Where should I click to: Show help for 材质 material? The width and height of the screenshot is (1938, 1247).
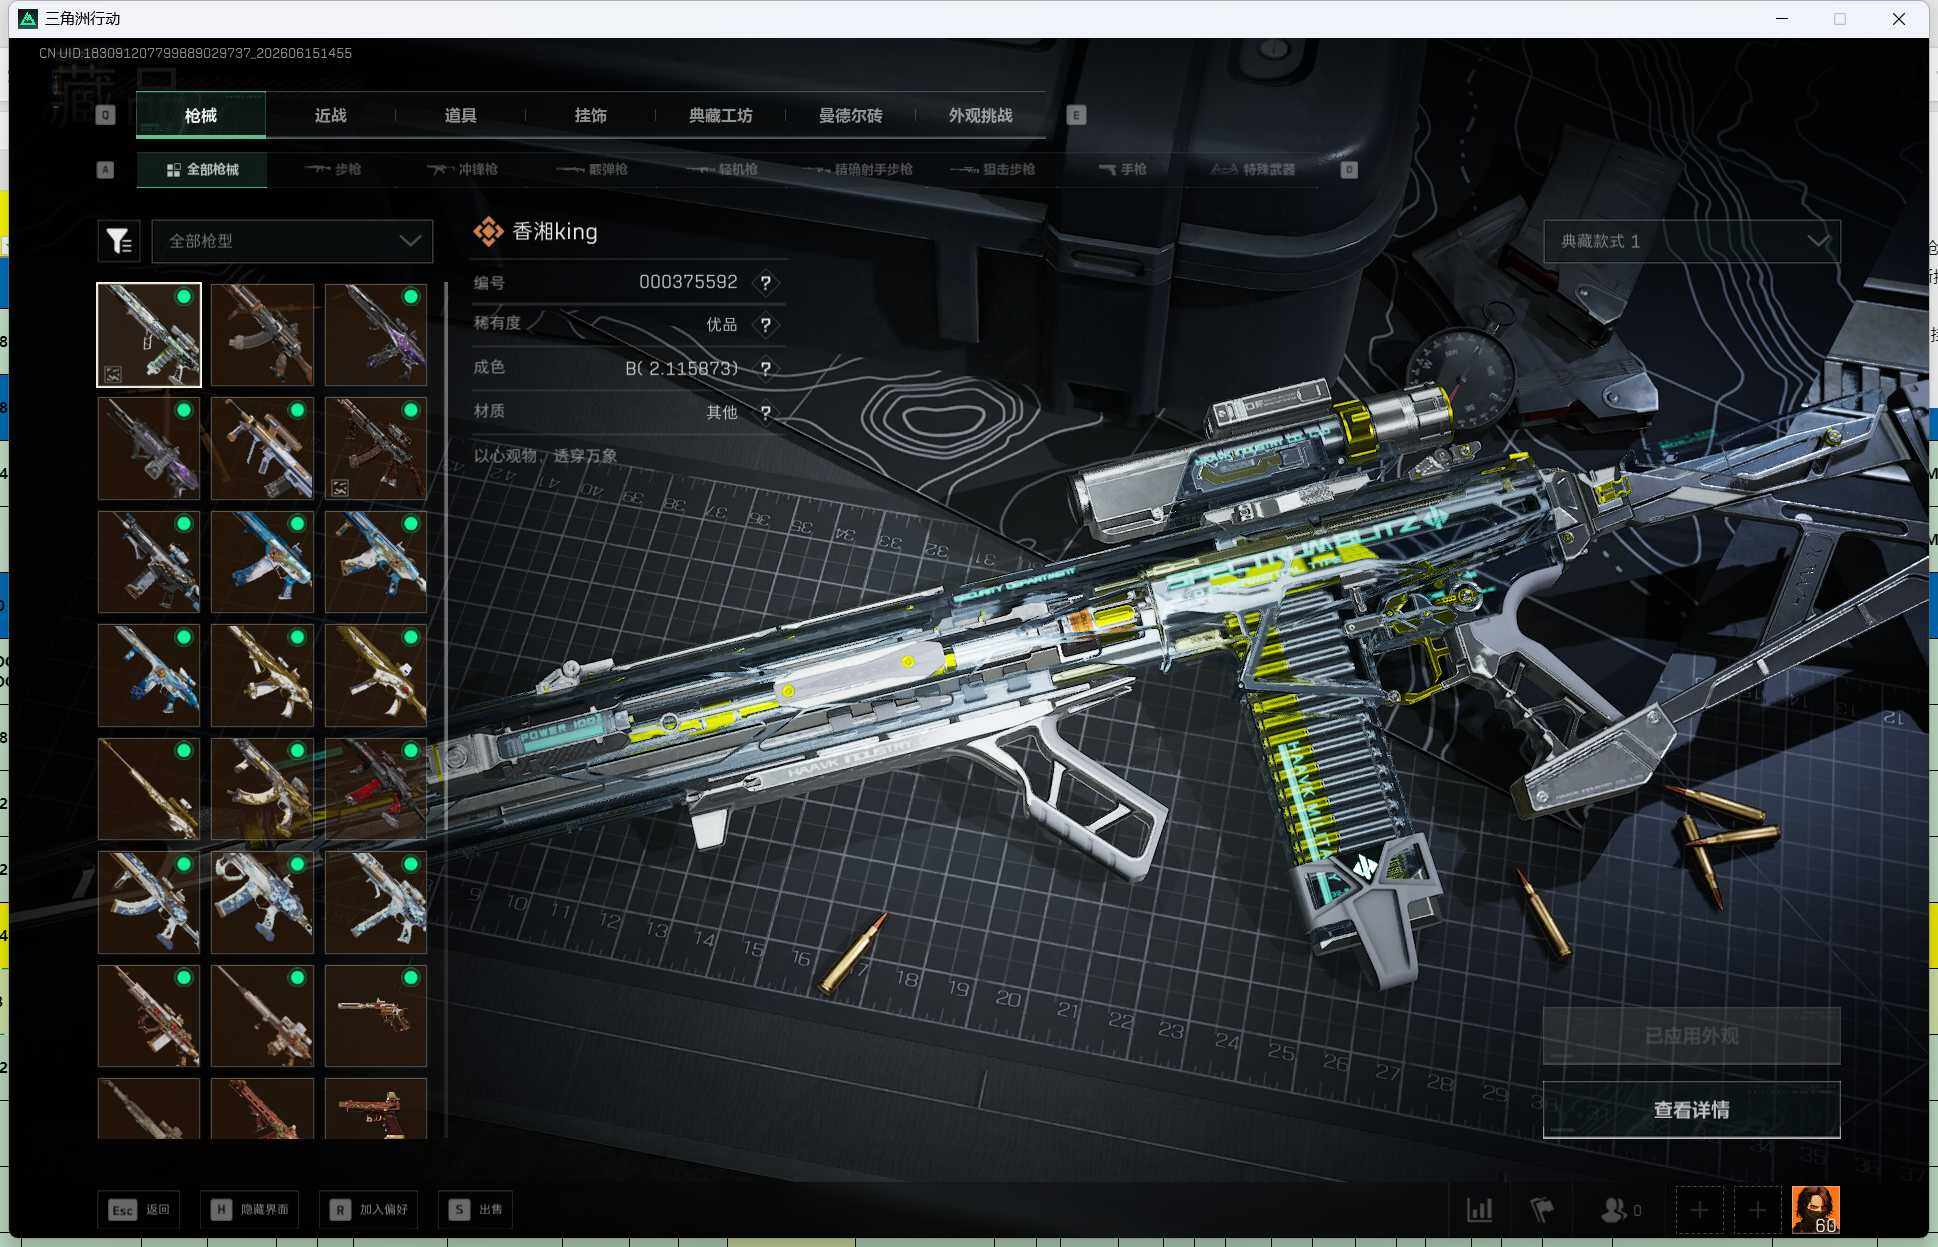tap(765, 412)
